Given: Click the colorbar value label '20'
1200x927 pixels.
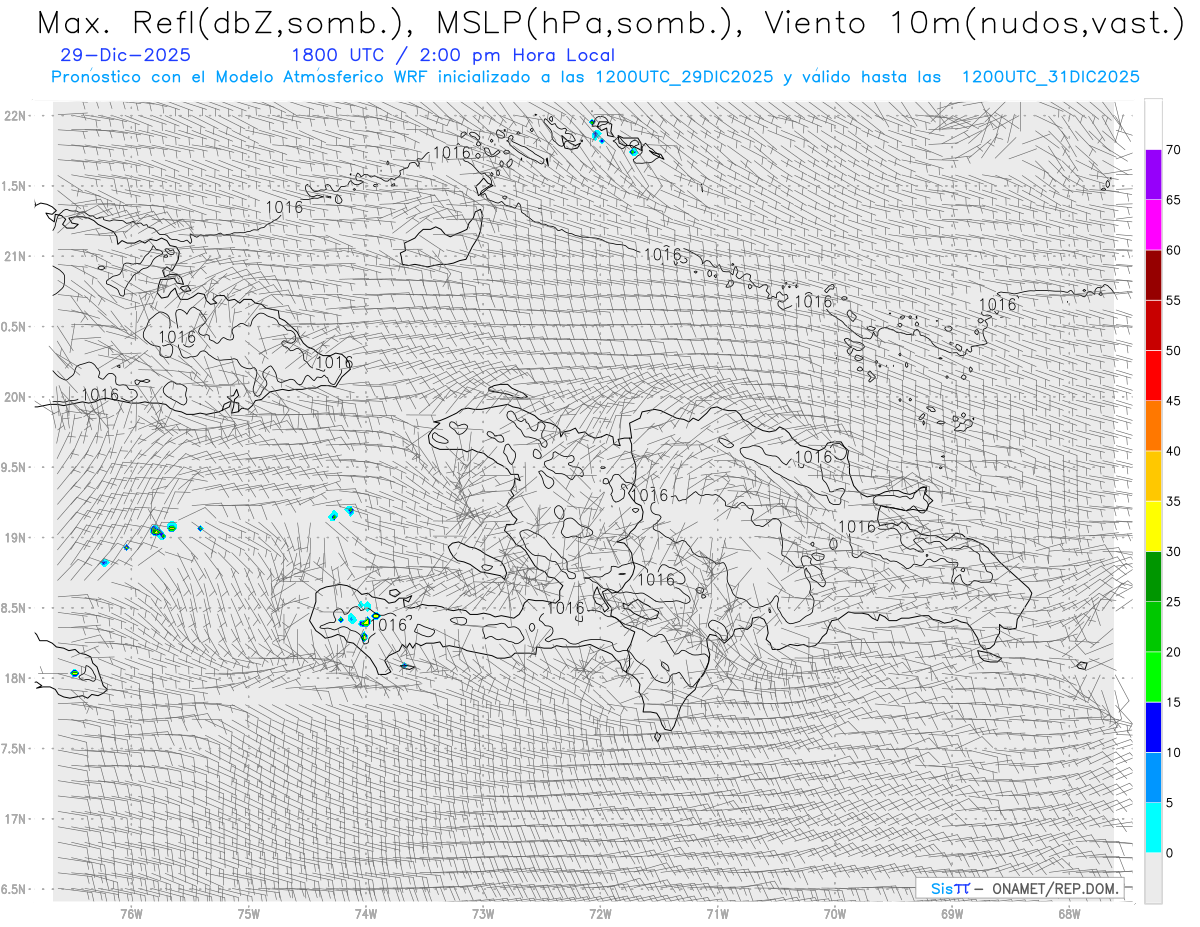Looking at the screenshot, I should coord(1173,652).
